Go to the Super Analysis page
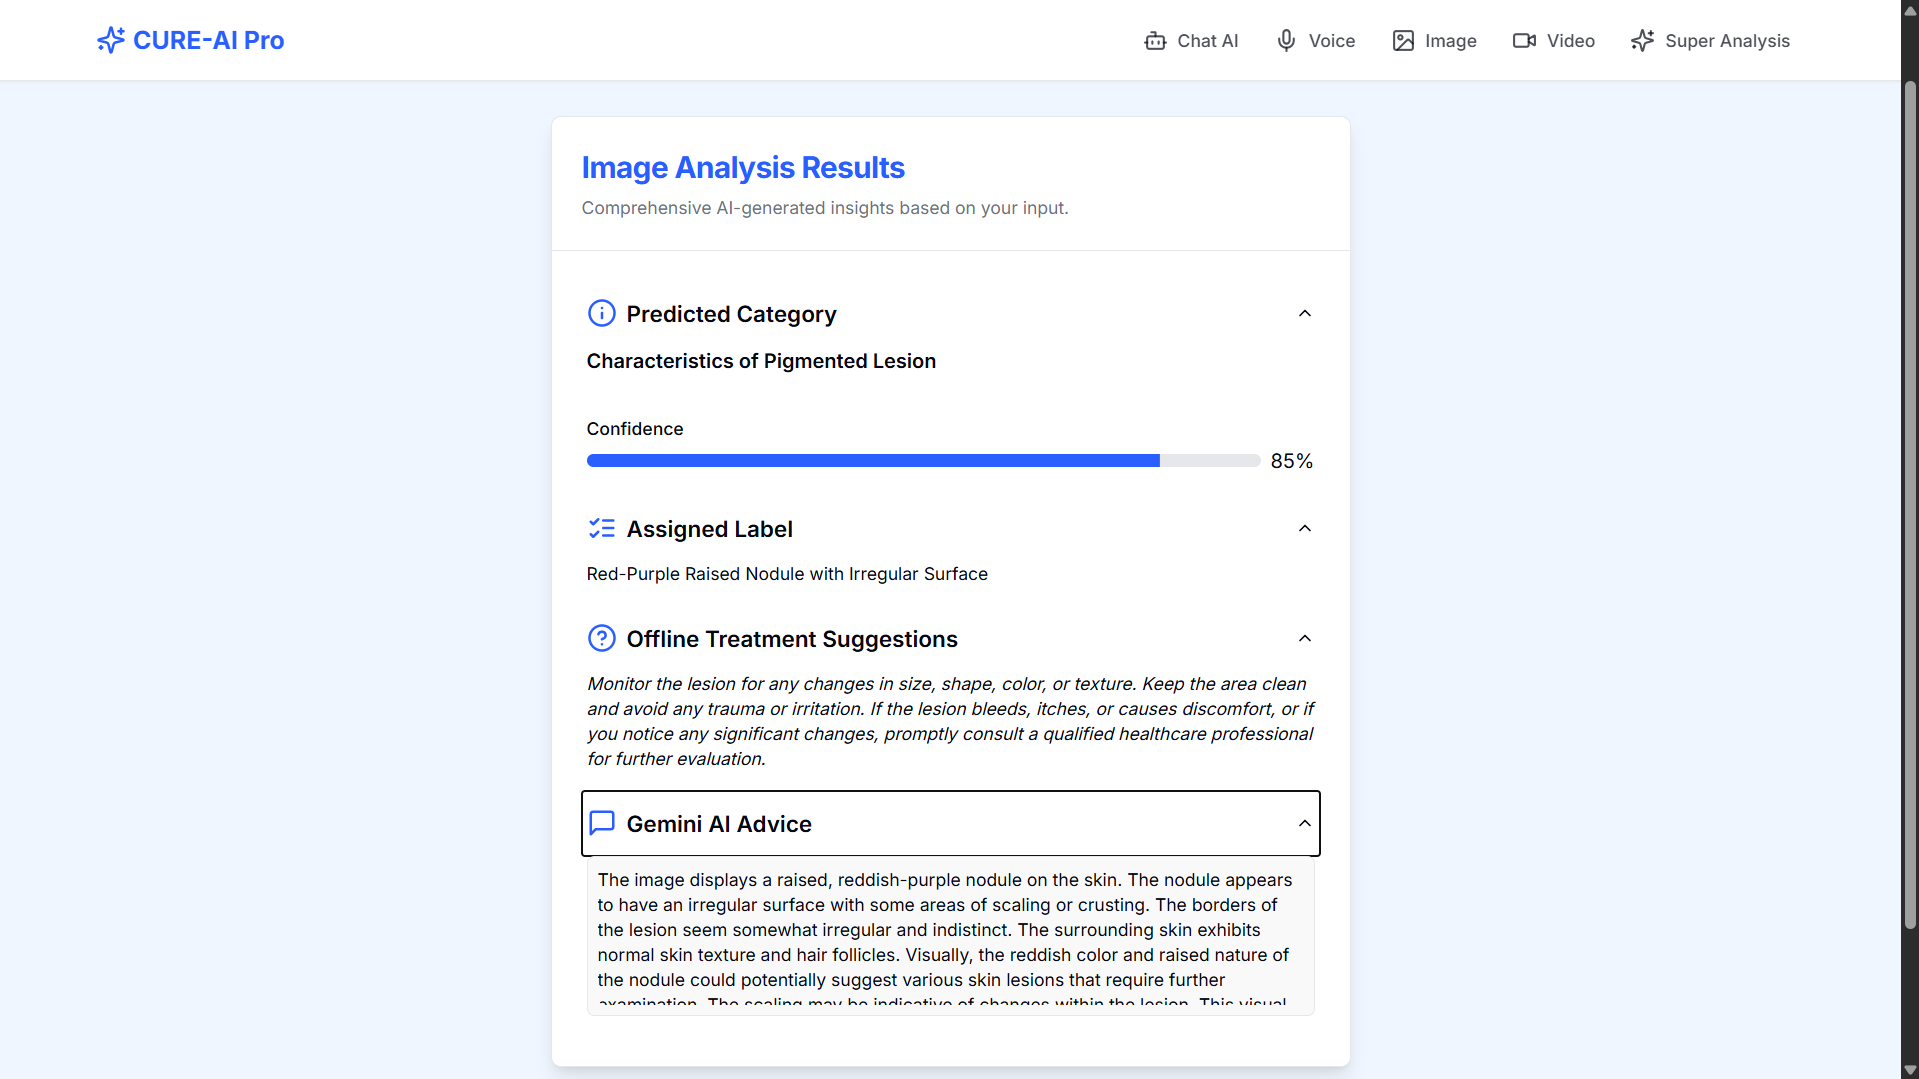The image size is (1919, 1079). [1727, 41]
